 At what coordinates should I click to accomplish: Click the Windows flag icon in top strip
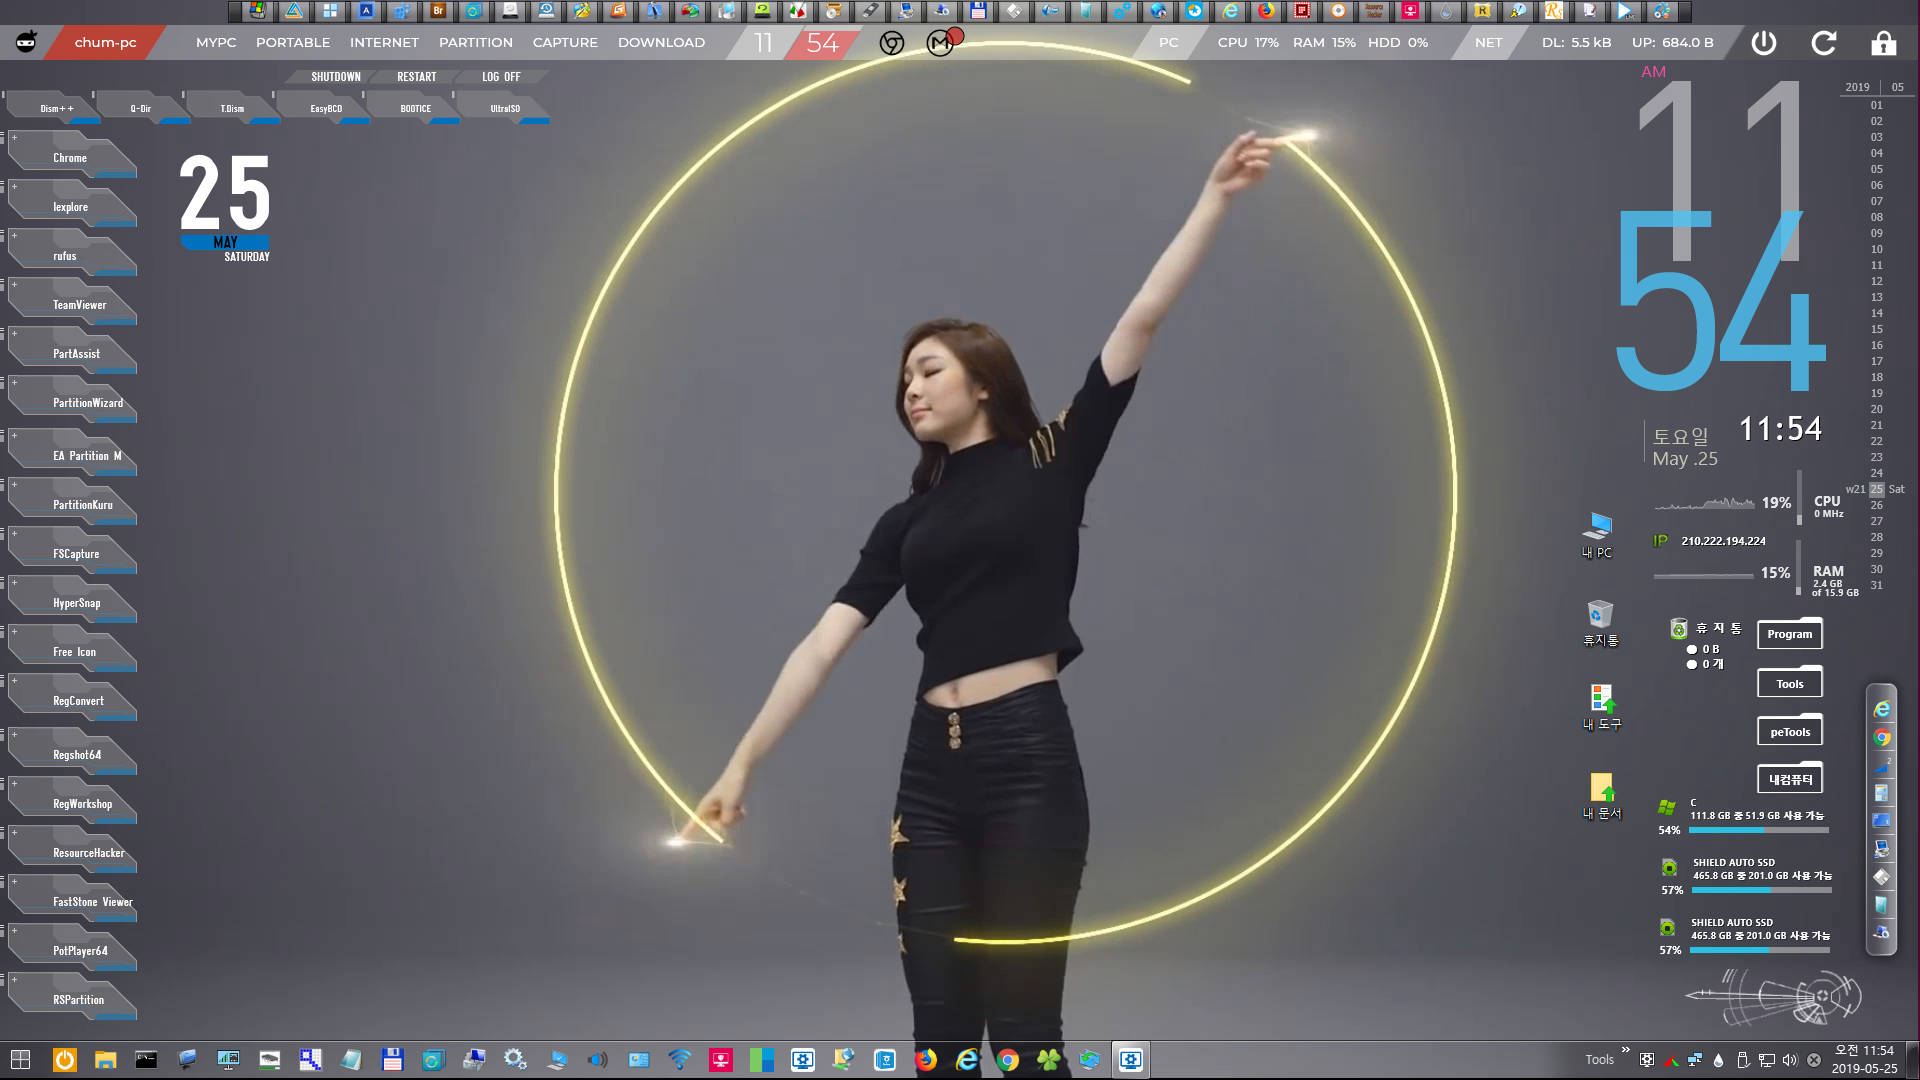(x=258, y=11)
